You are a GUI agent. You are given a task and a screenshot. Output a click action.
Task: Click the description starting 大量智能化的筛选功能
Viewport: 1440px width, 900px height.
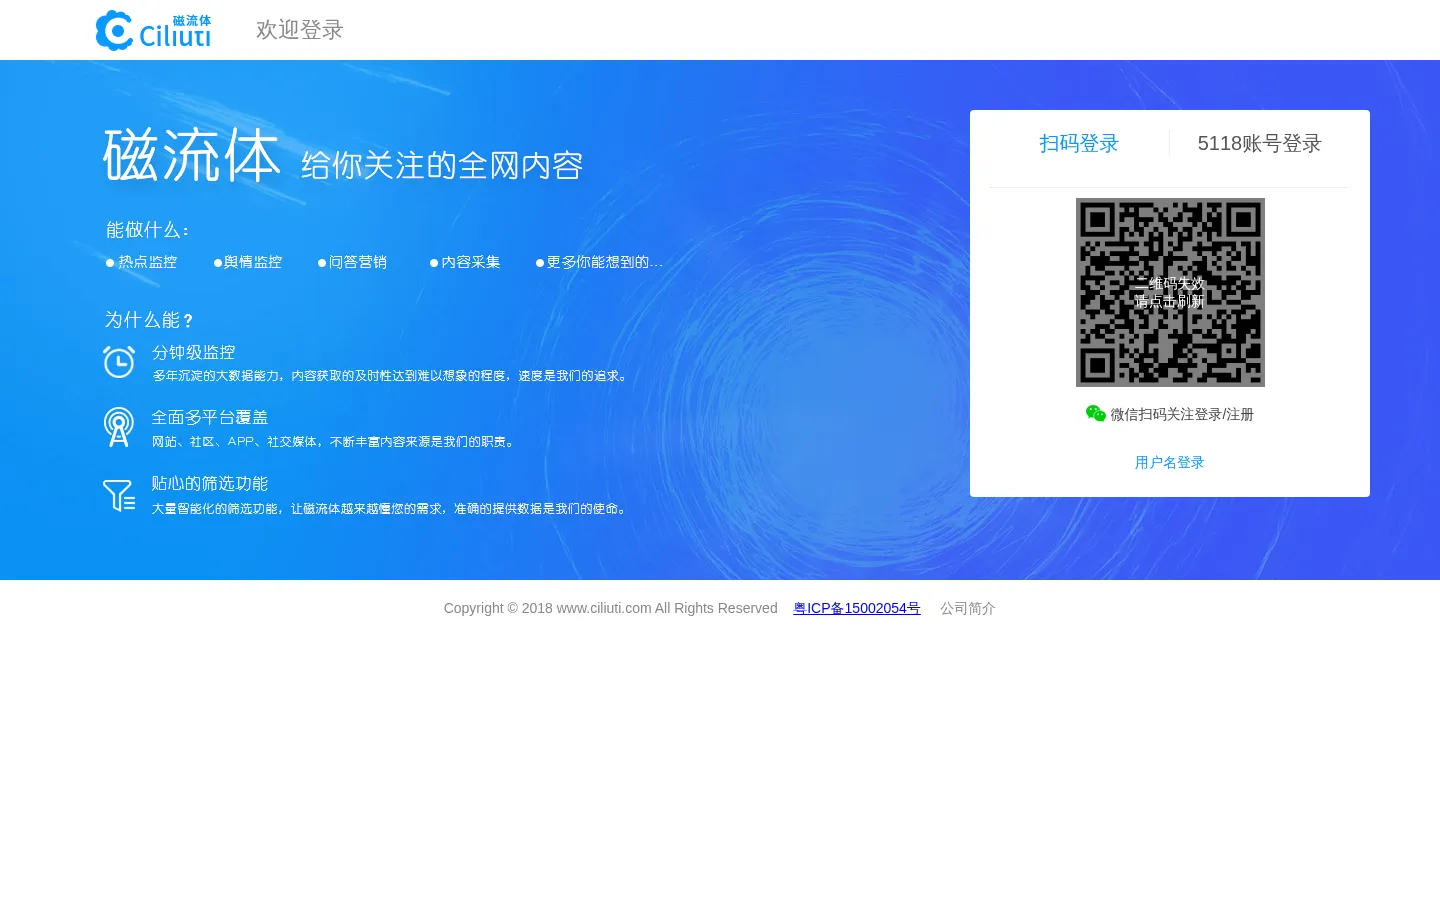point(391,508)
